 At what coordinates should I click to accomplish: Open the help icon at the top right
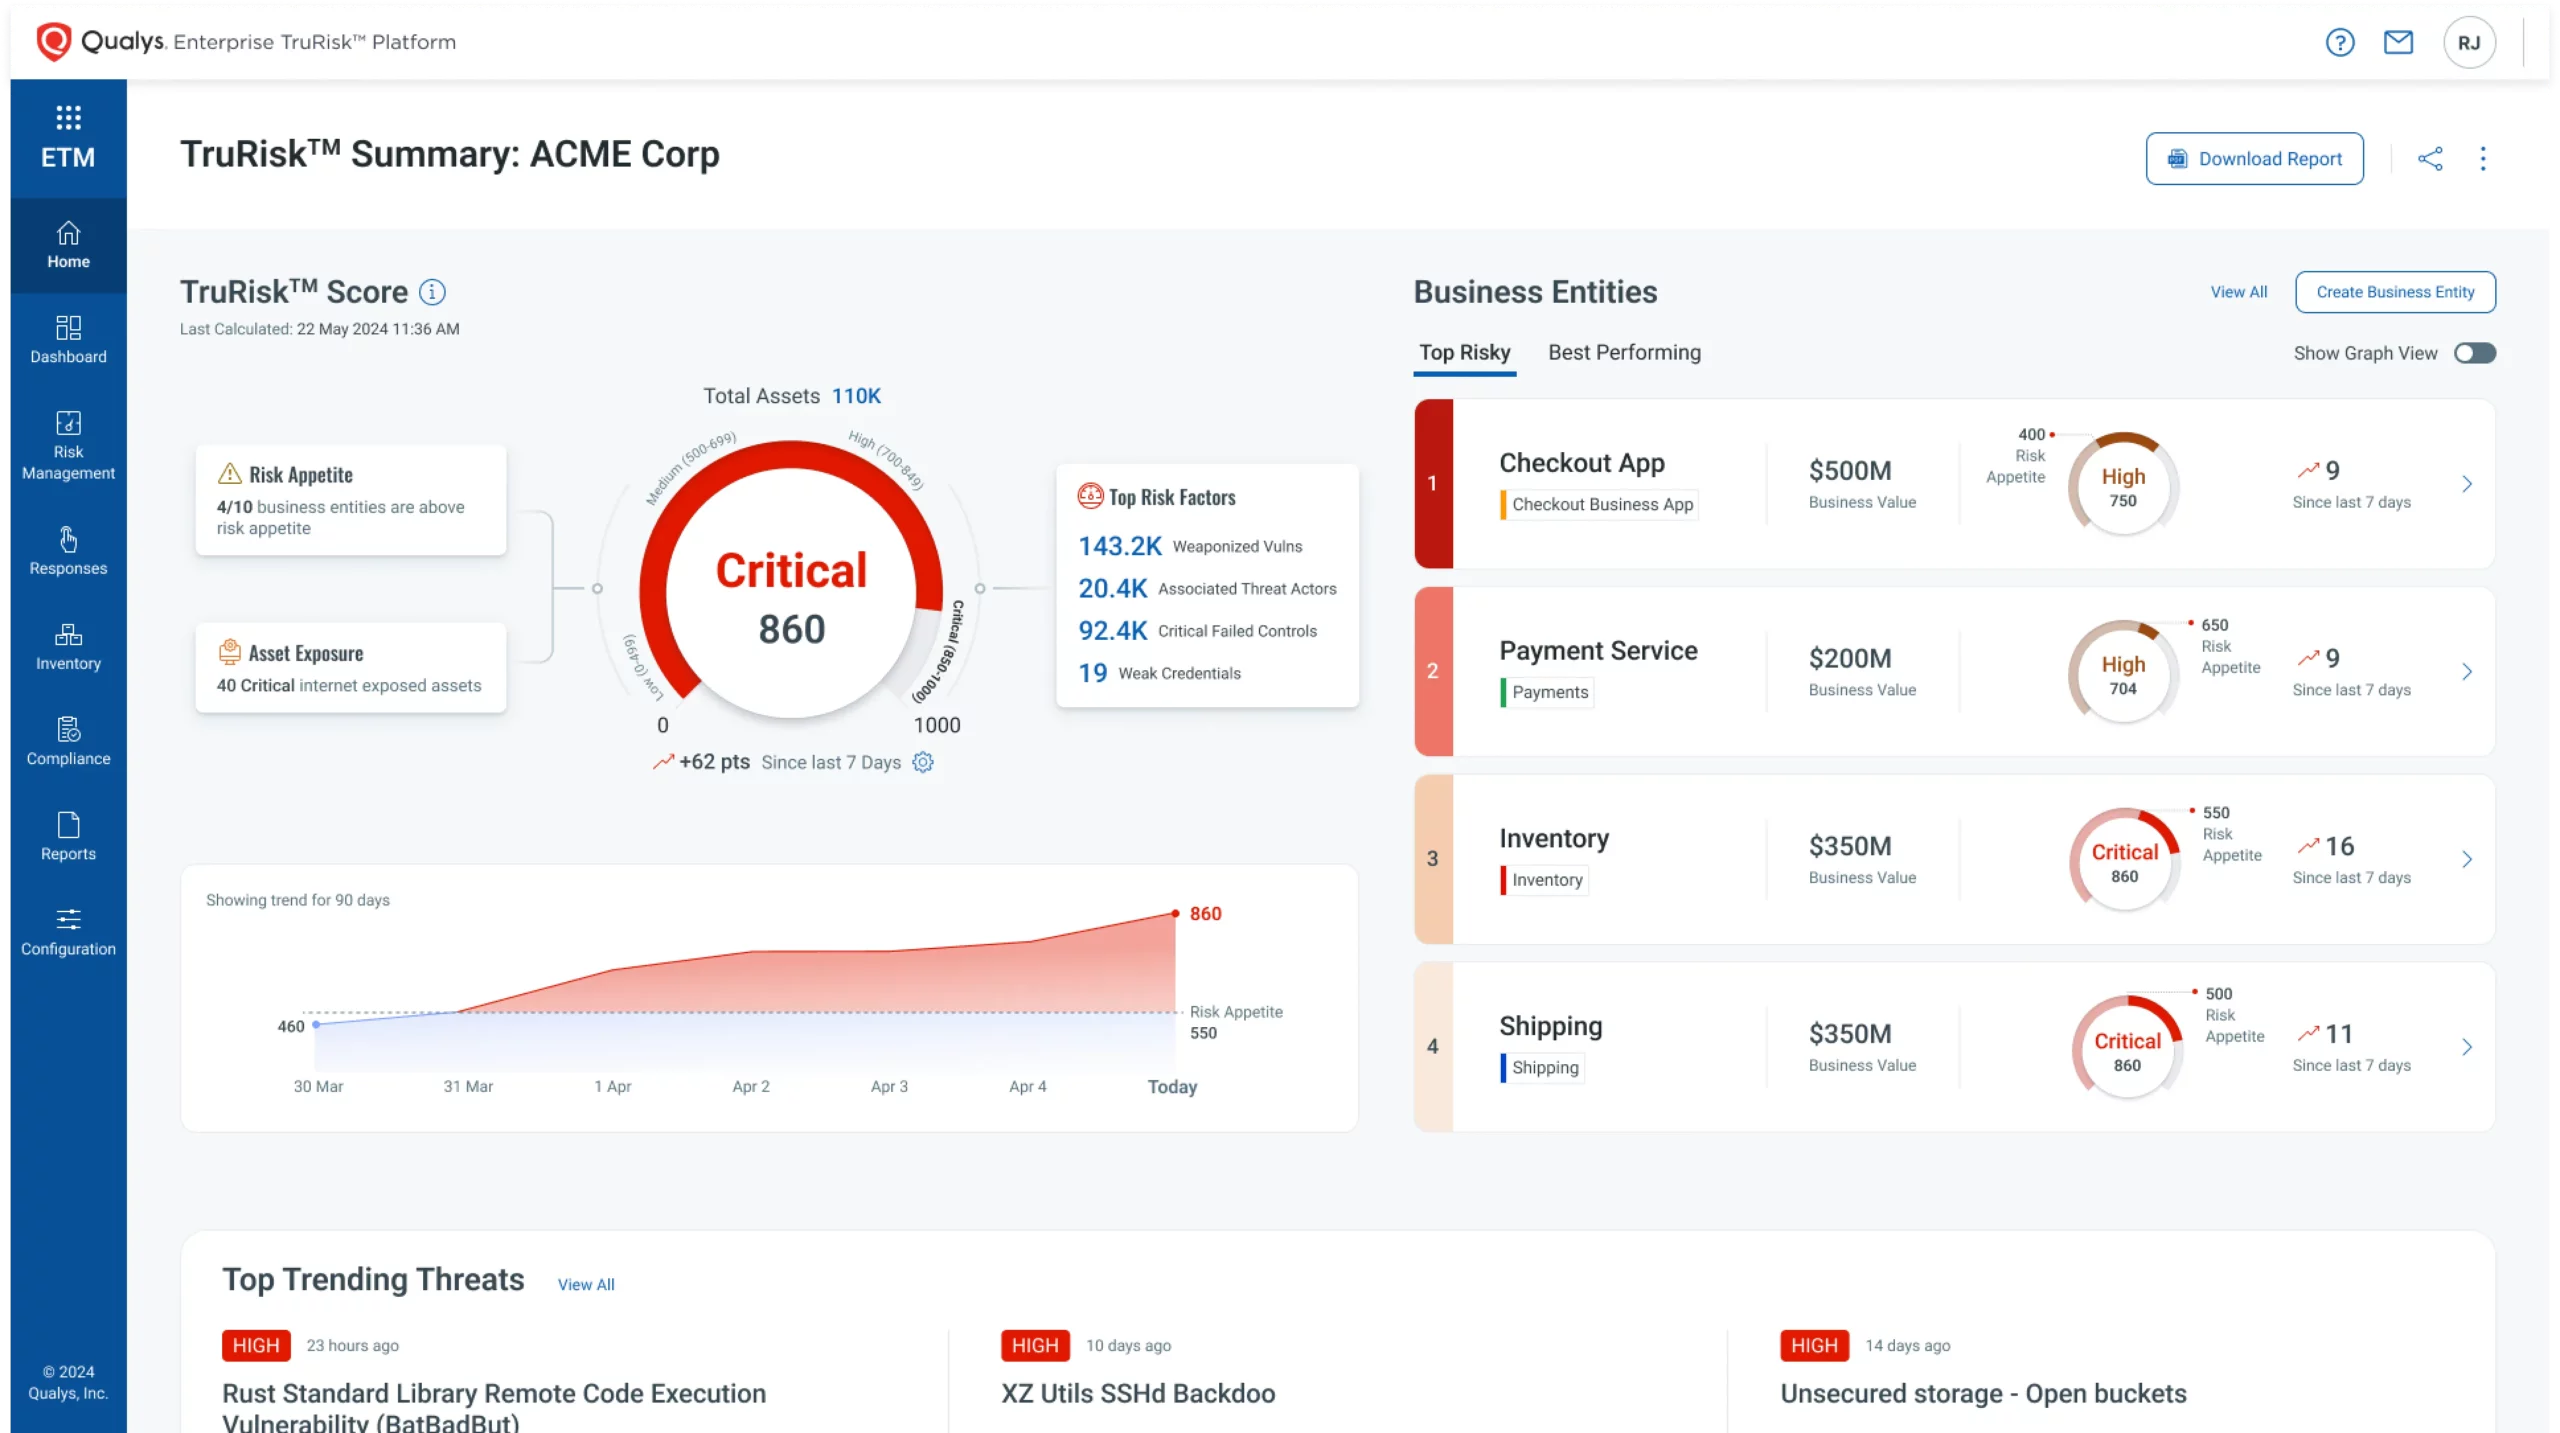coord(2340,42)
